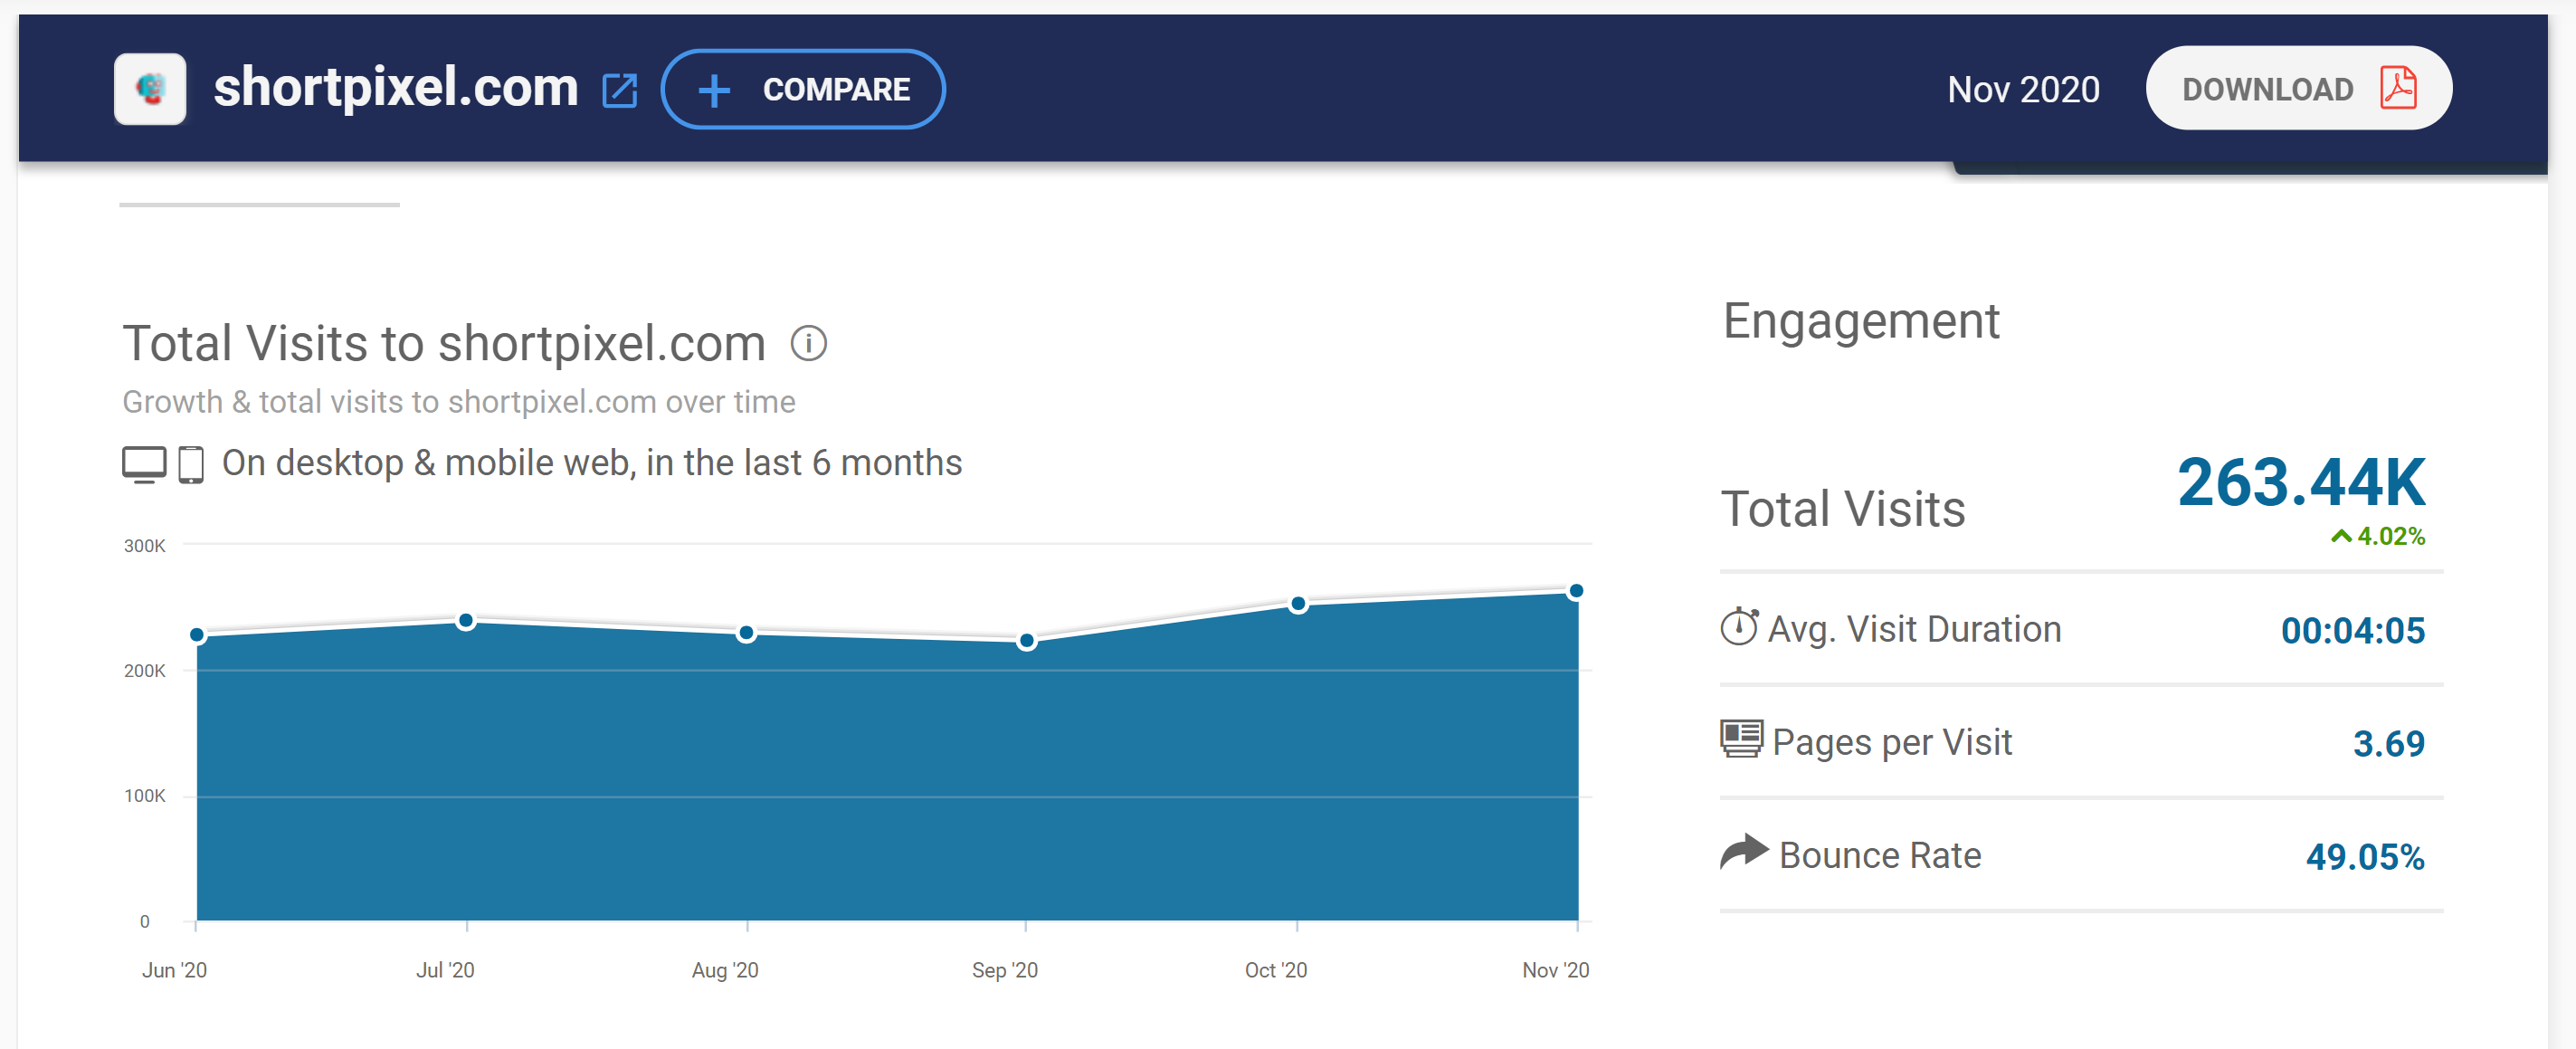
Task: Click the Bounce Rate label
Action: tap(1880, 855)
